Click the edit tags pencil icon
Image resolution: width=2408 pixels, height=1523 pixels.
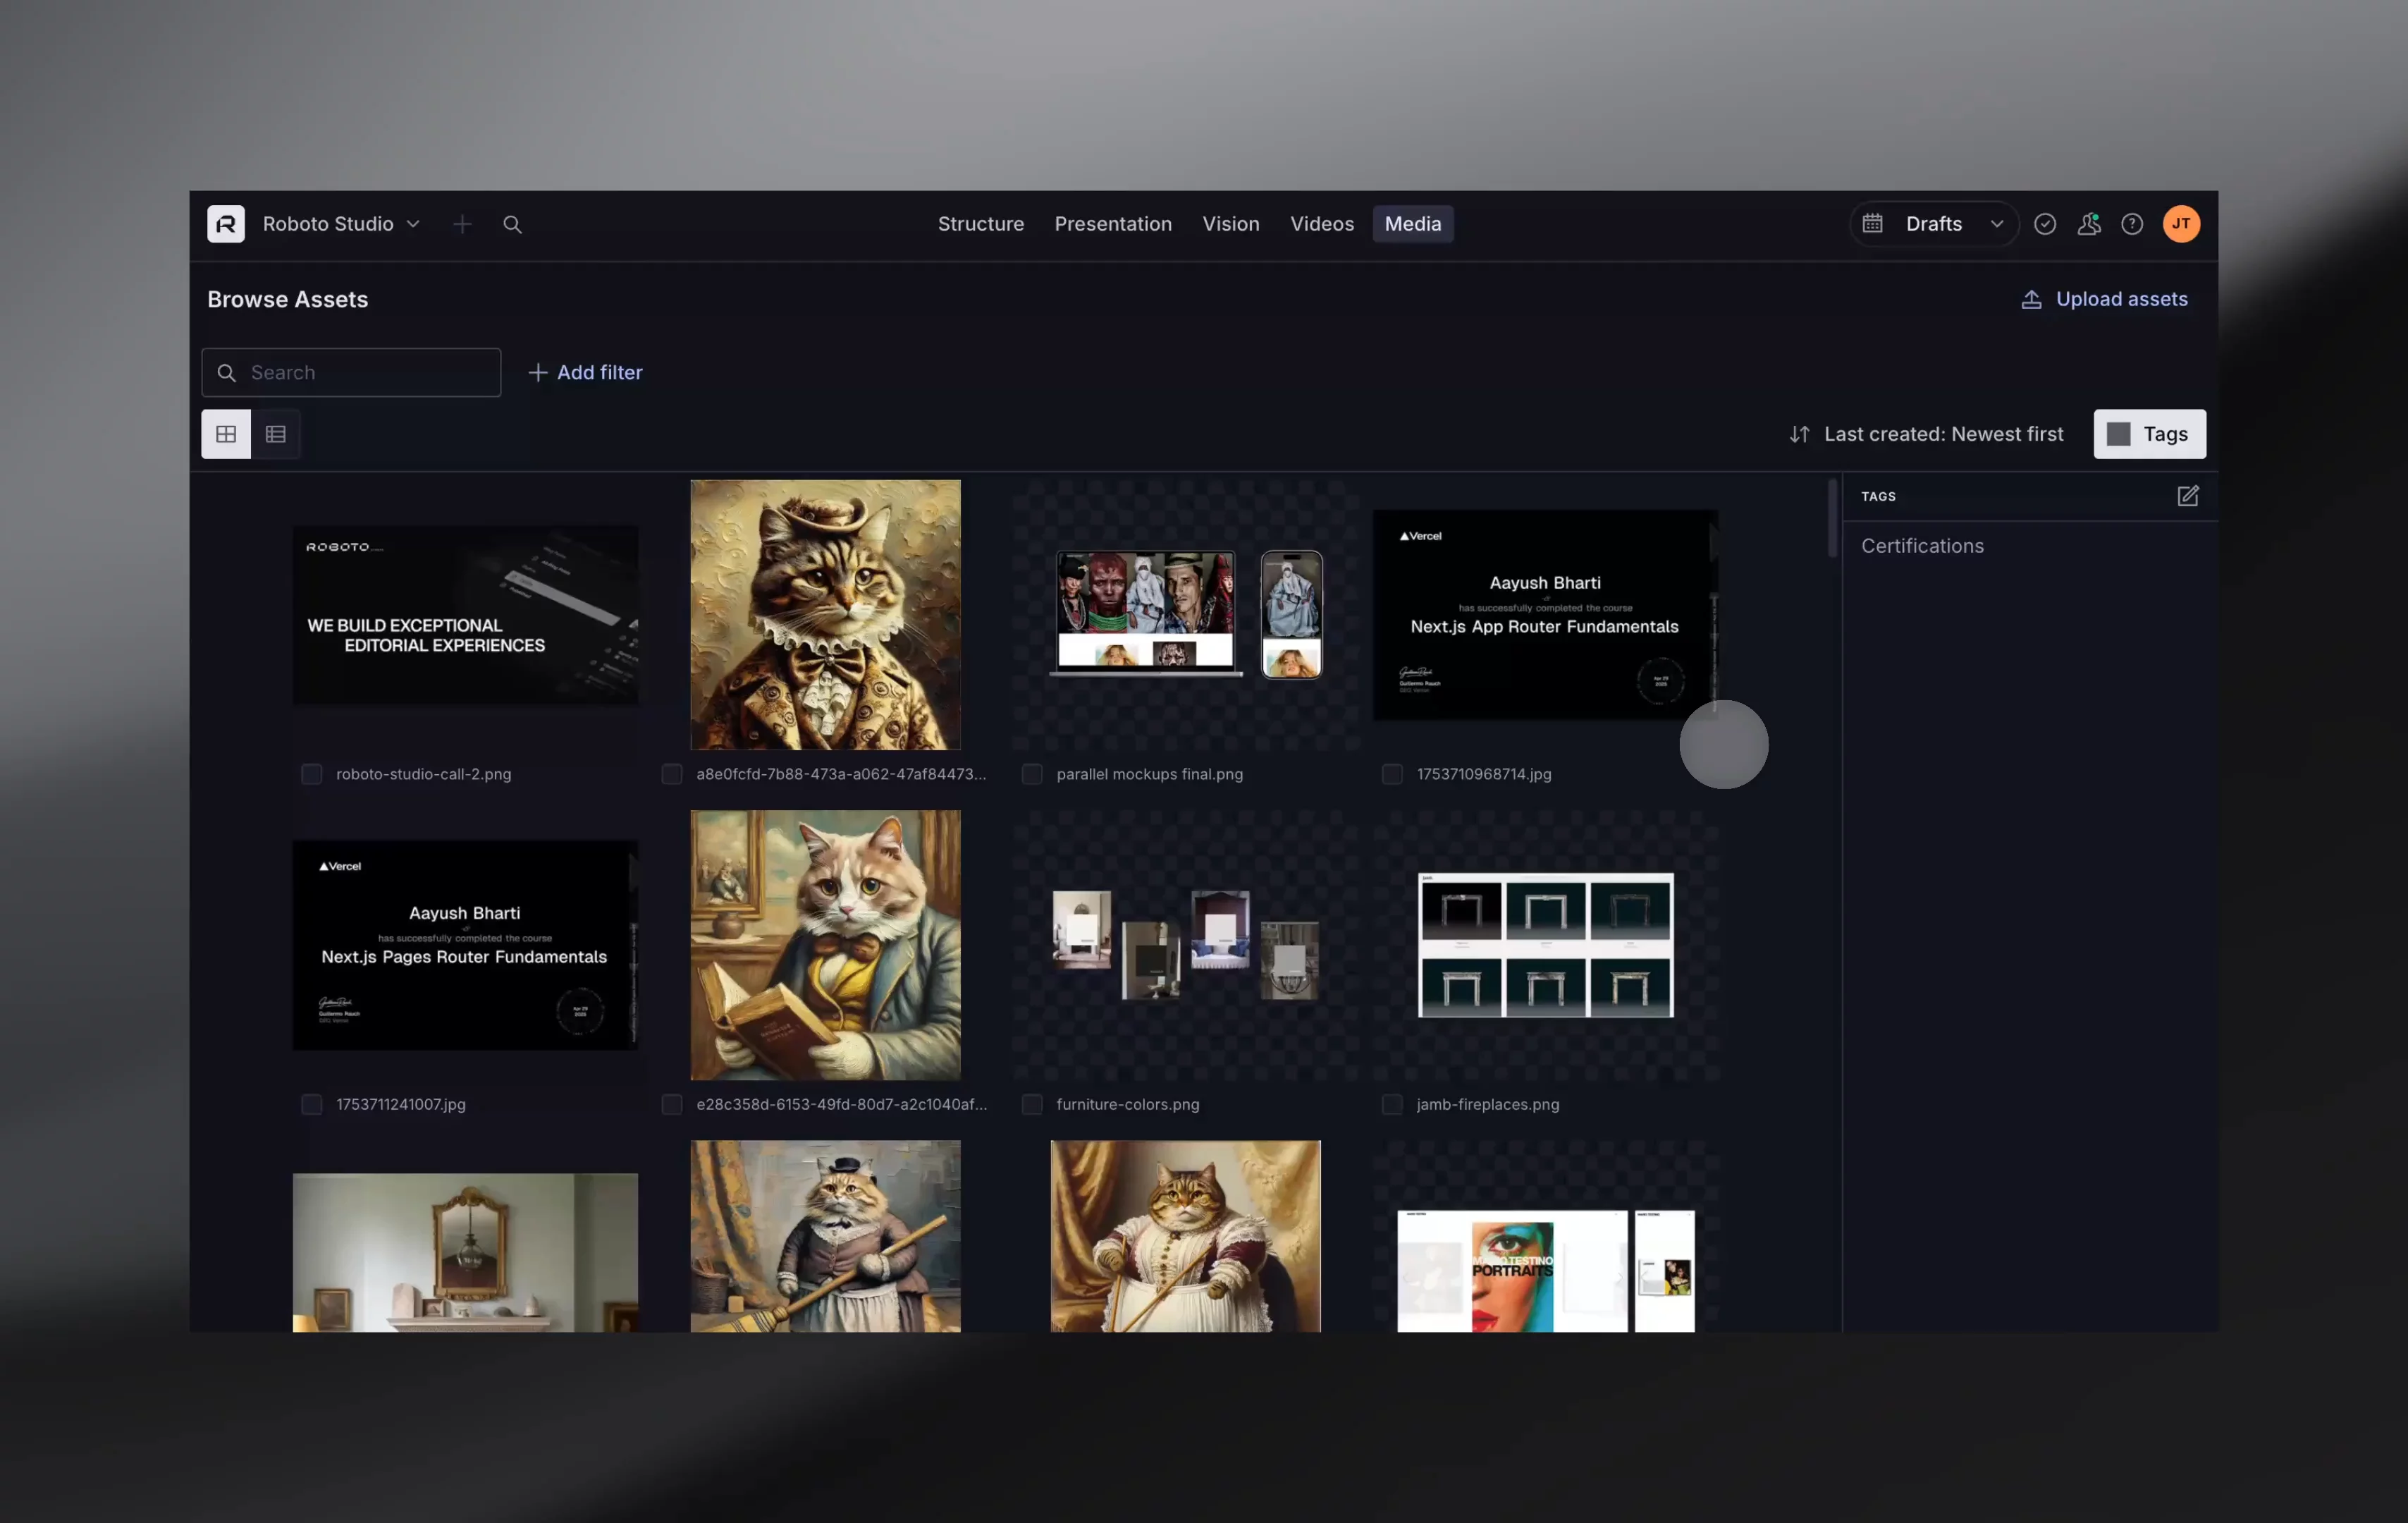[x=2187, y=496]
